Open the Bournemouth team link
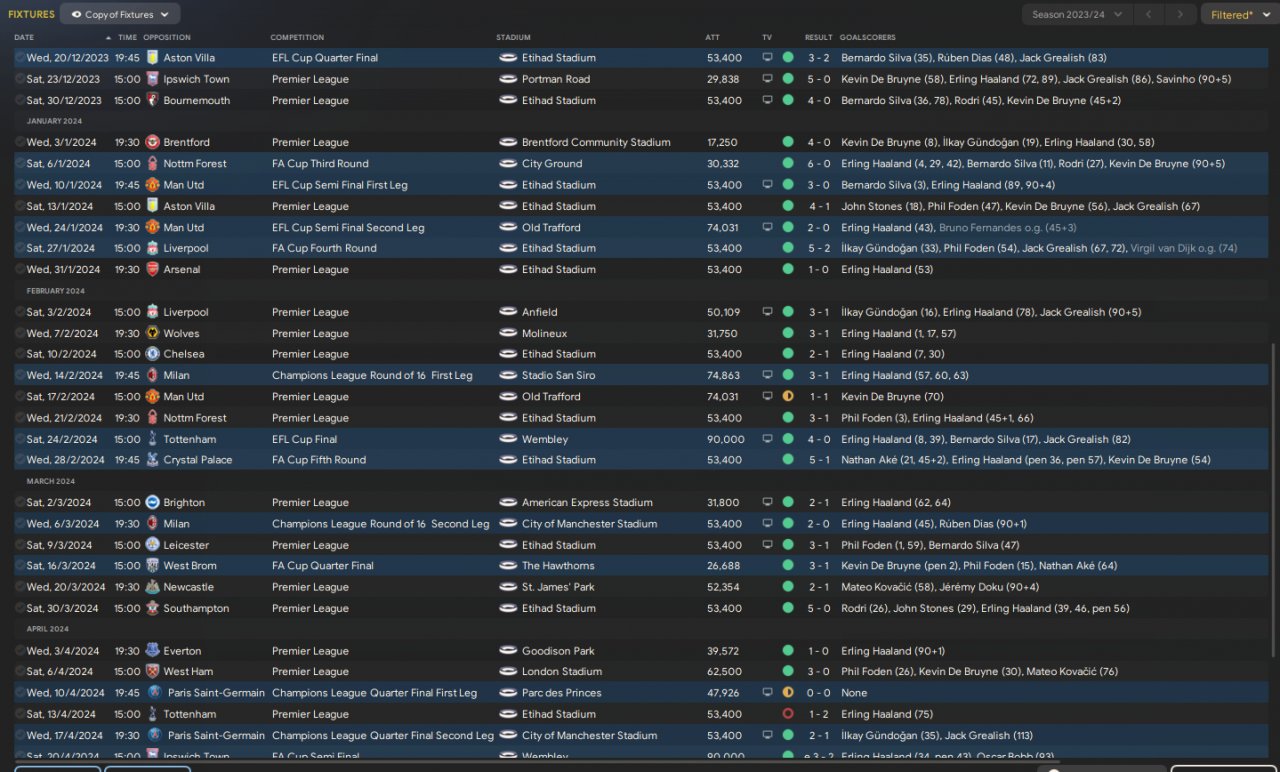 point(197,100)
